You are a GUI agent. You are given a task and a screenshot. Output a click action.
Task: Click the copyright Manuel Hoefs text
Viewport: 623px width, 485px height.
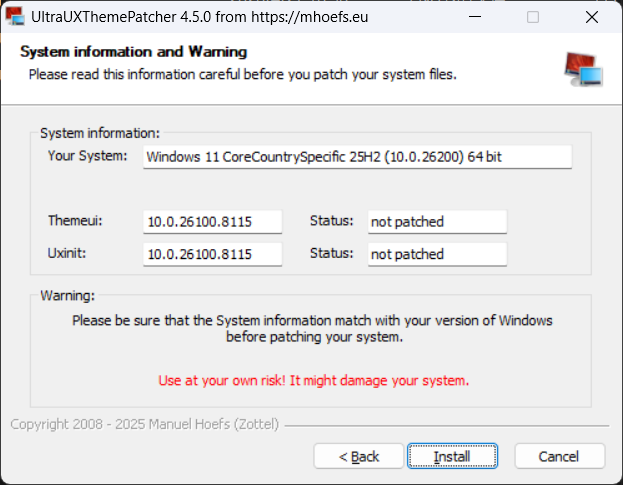[145, 424]
